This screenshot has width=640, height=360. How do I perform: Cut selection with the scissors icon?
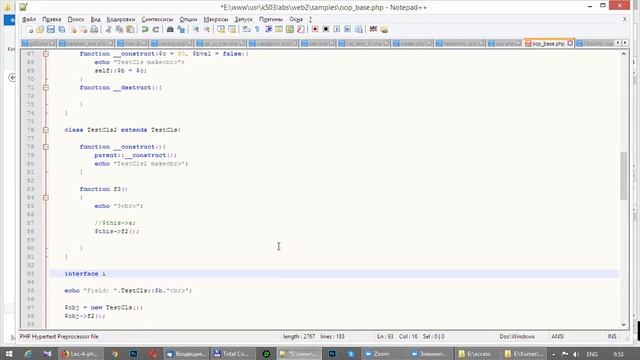point(108,29)
